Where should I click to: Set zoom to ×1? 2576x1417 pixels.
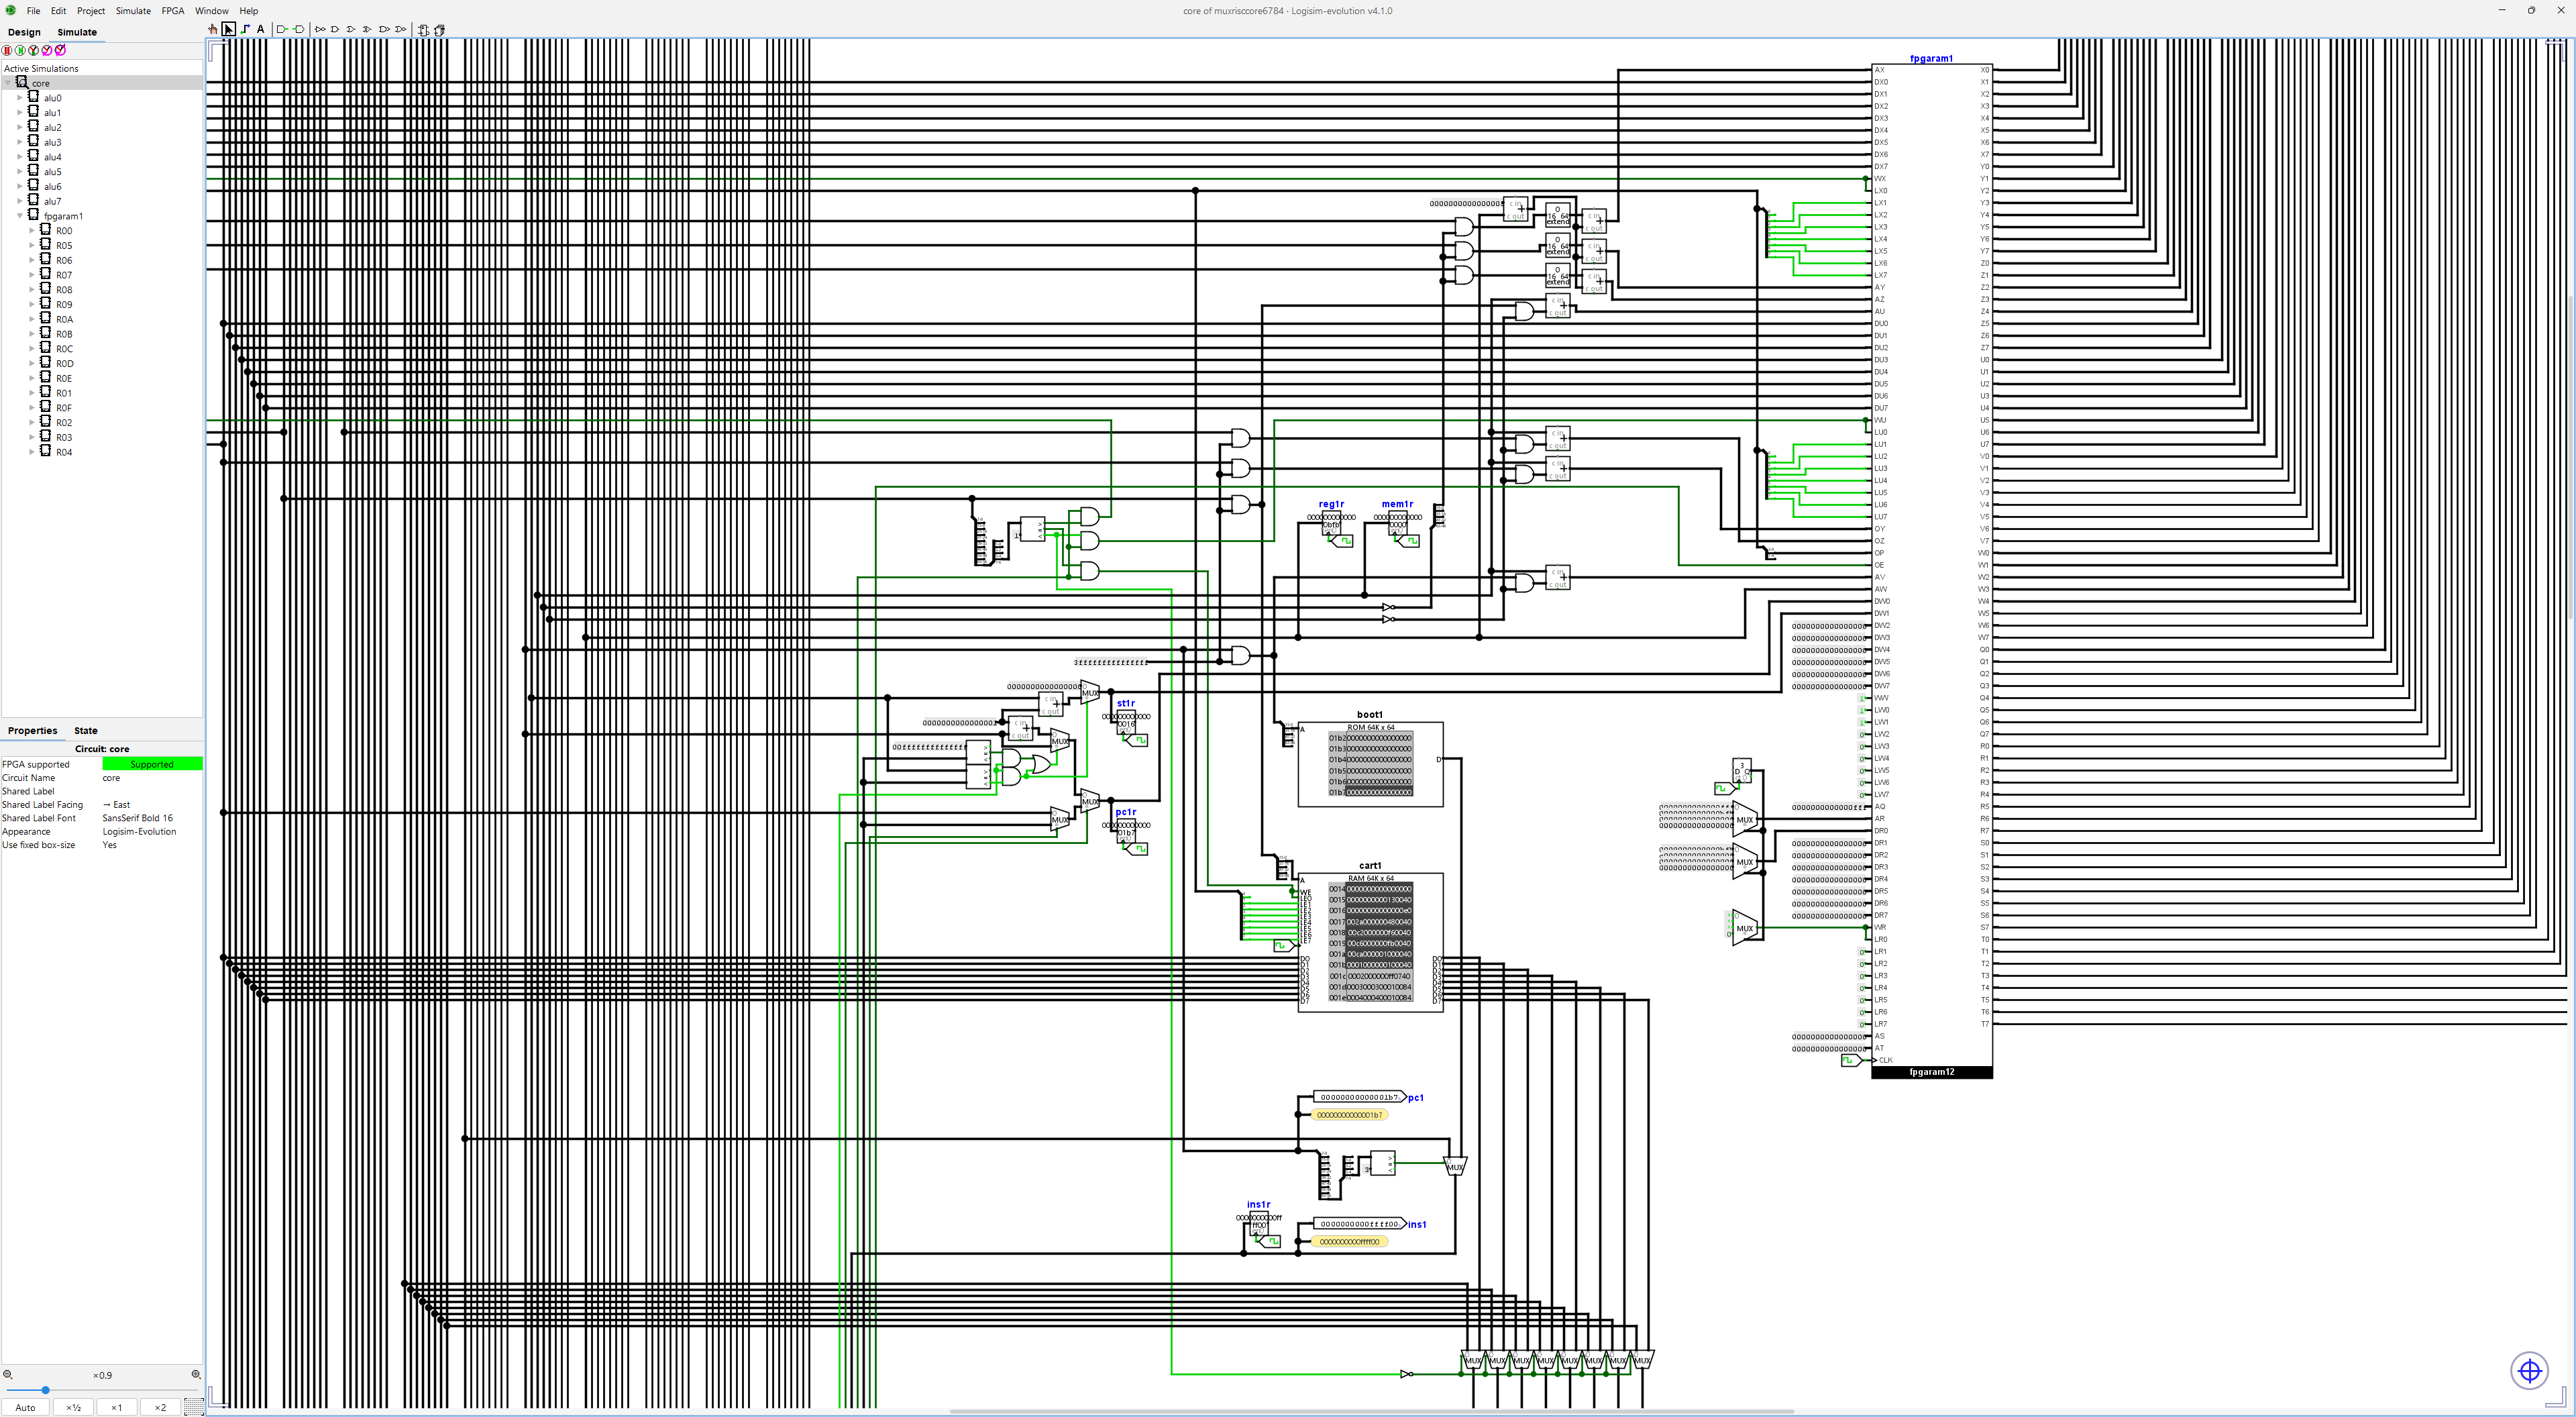pyautogui.click(x=116, y=1407)
